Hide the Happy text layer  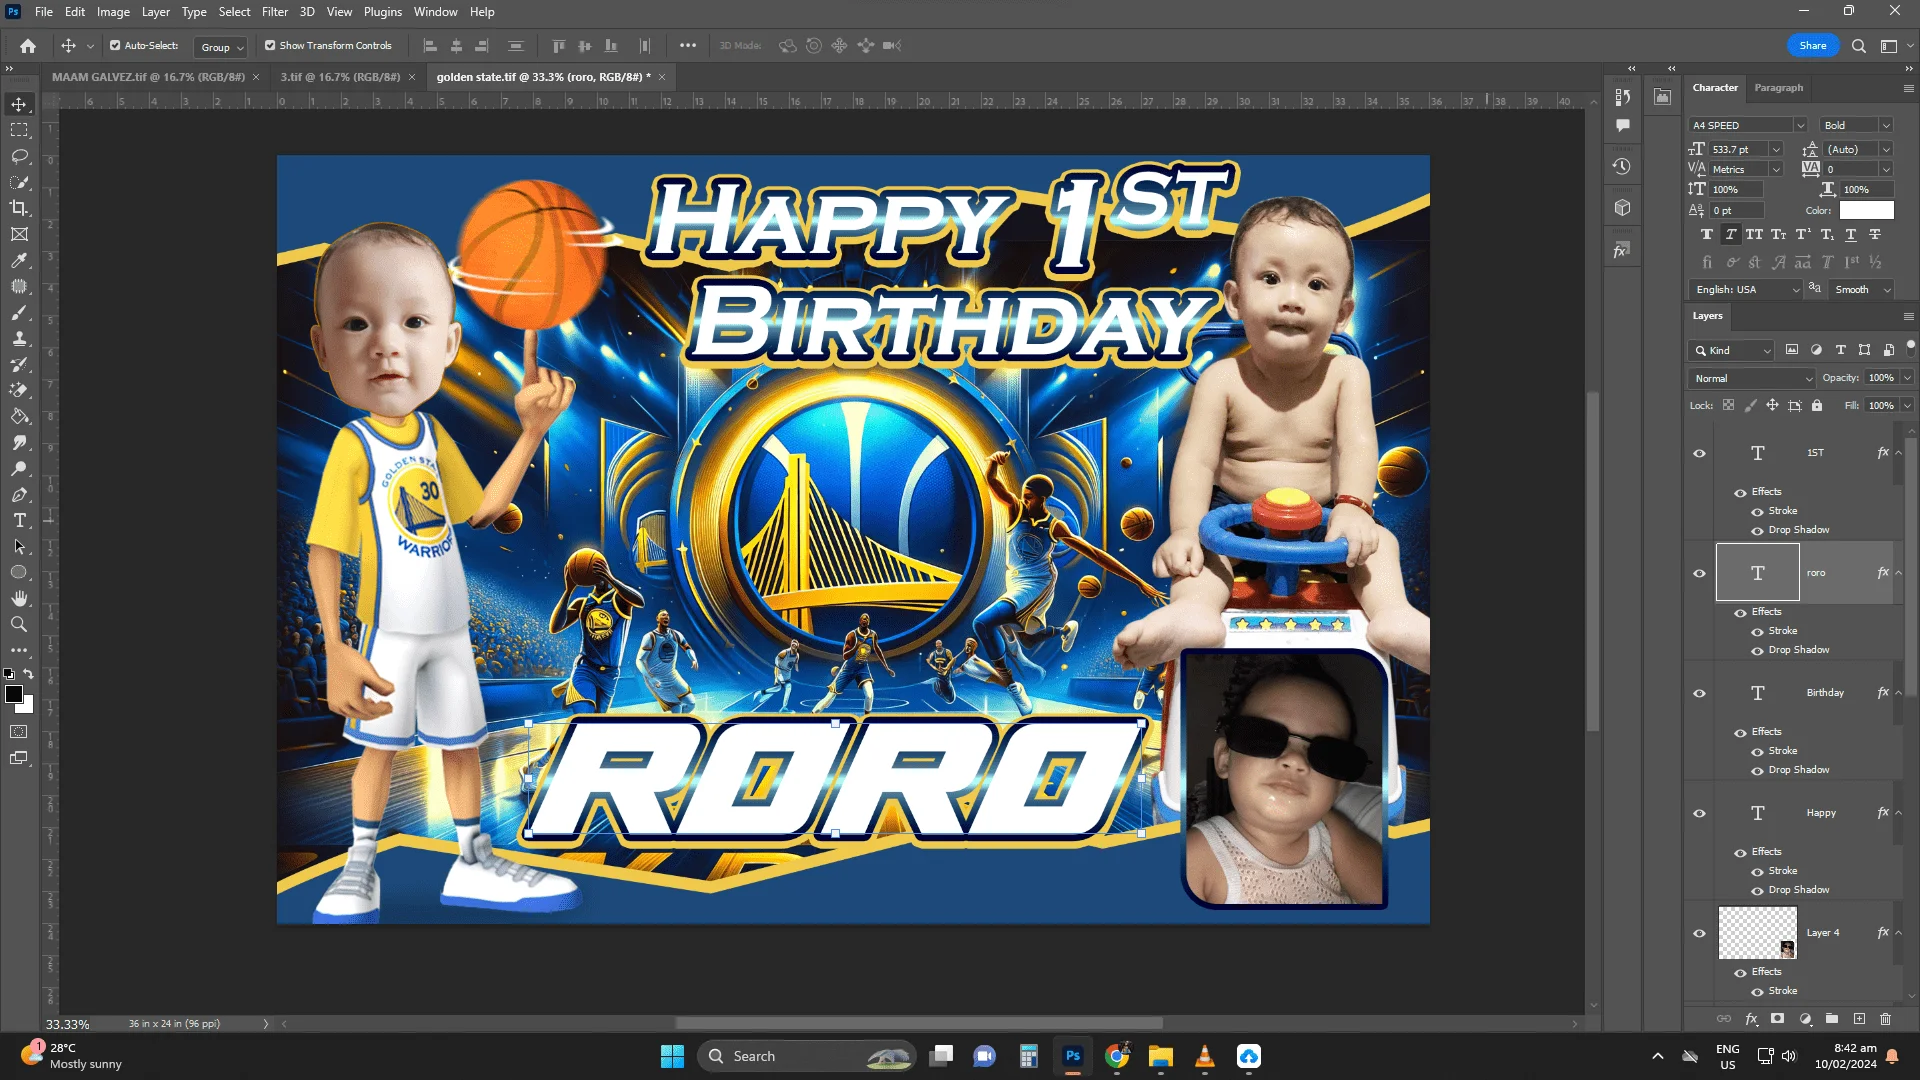point(1699,813)
